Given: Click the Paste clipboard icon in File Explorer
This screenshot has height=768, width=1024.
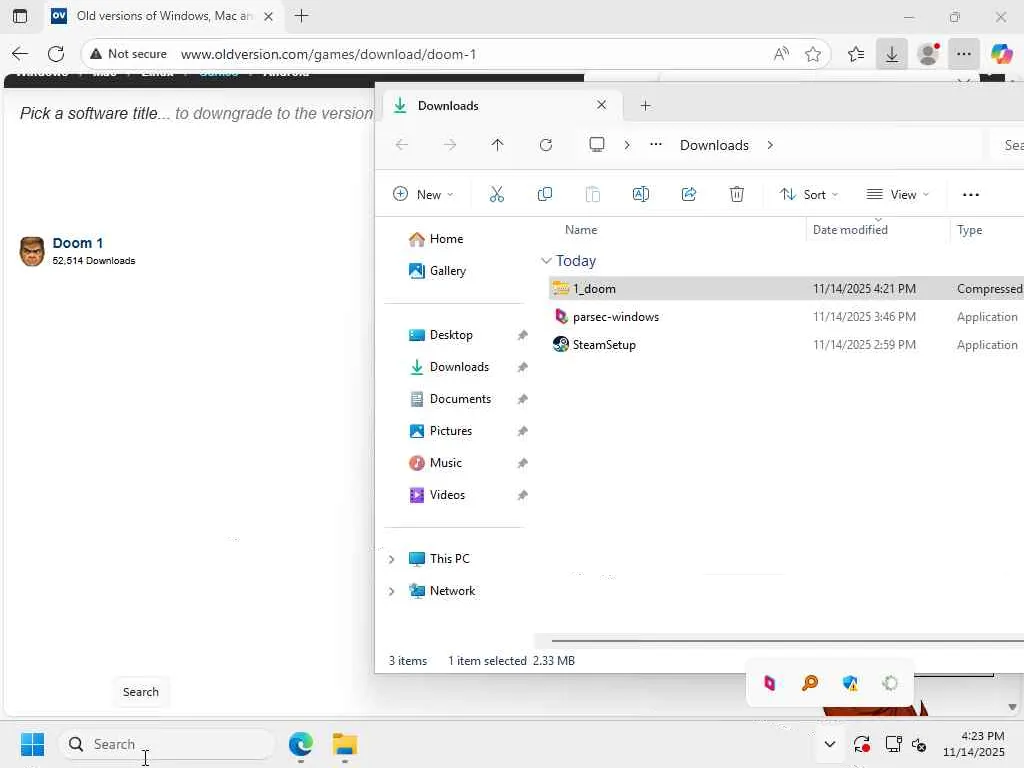Looking at the screenshot, I should (x=592, y=194).
